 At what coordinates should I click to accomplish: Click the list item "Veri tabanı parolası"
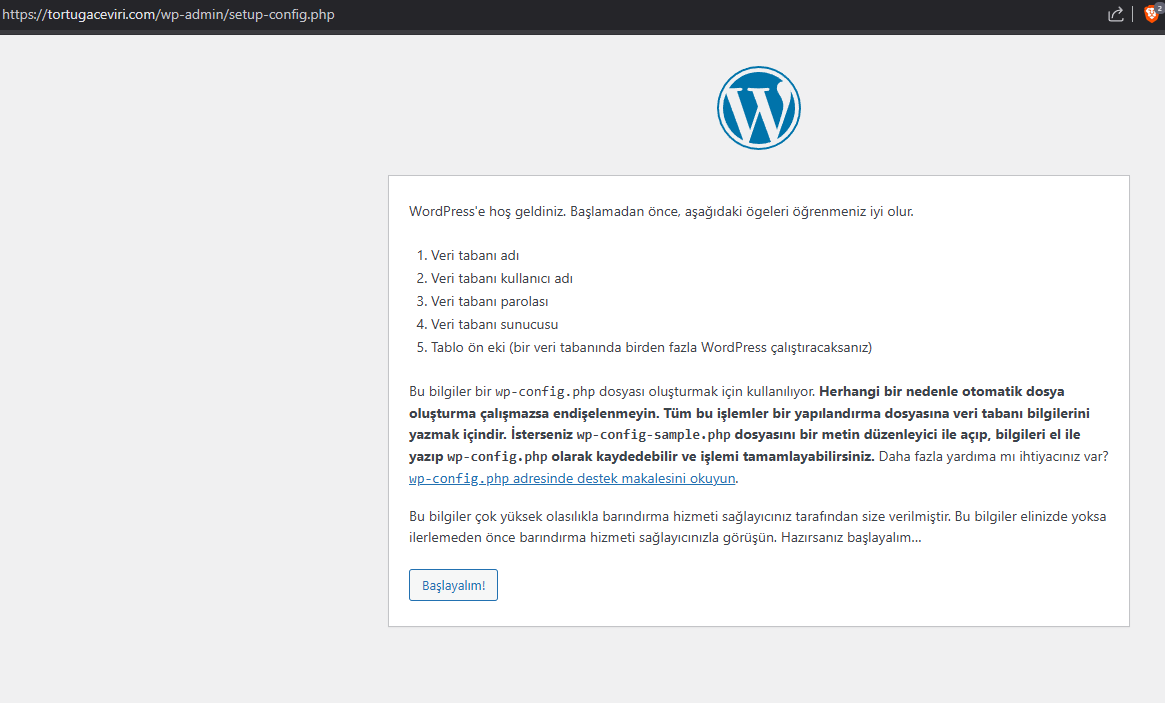coord(490,301)
